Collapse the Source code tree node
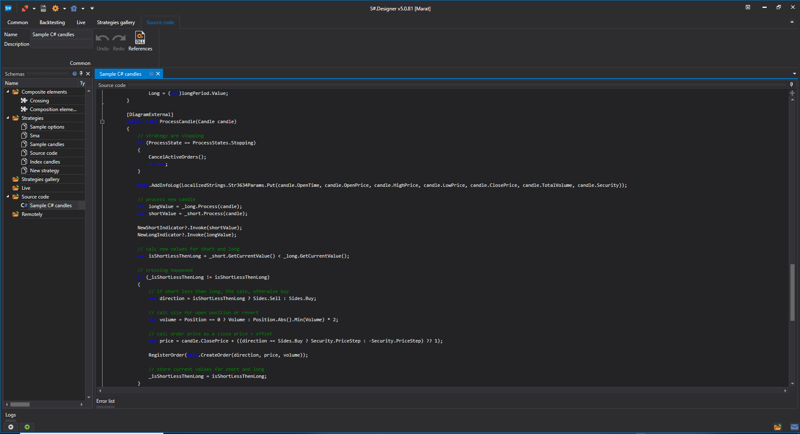Image resolution: width=800 pixels, height=434 pixels. click(x=8, y=197)
